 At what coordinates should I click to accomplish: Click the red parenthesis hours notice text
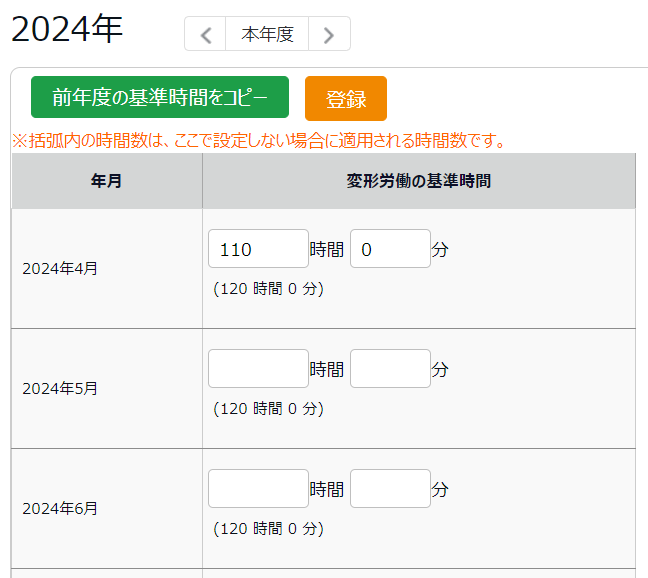pos(259,140)
